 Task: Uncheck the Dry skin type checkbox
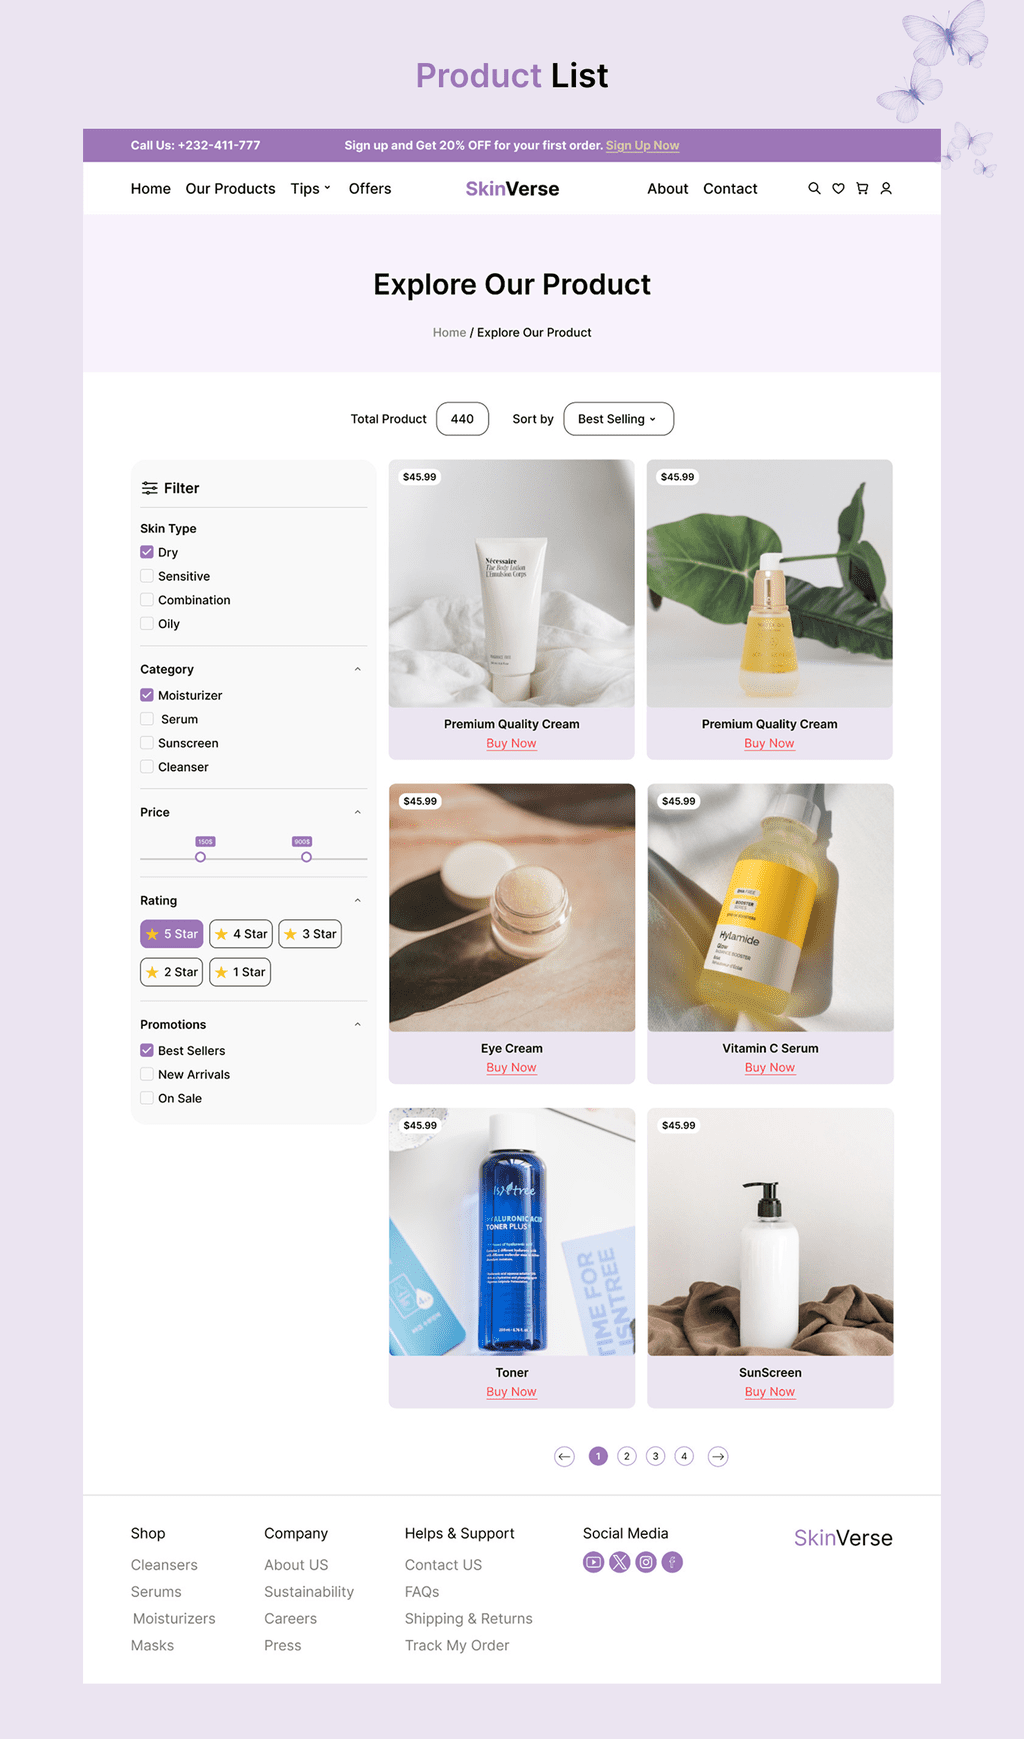click(147, 552)
